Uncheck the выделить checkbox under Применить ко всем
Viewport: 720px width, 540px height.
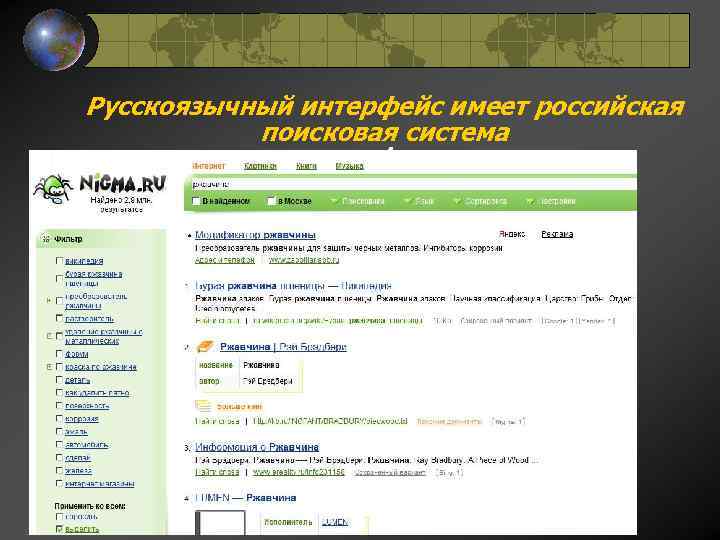59,529
